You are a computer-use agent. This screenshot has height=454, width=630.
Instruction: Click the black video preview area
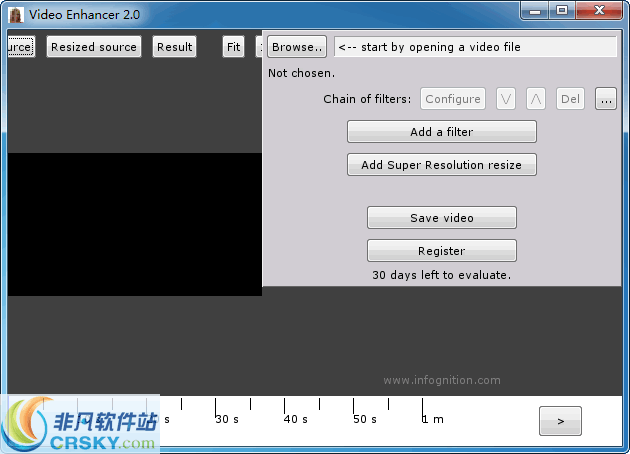point(135,224)
